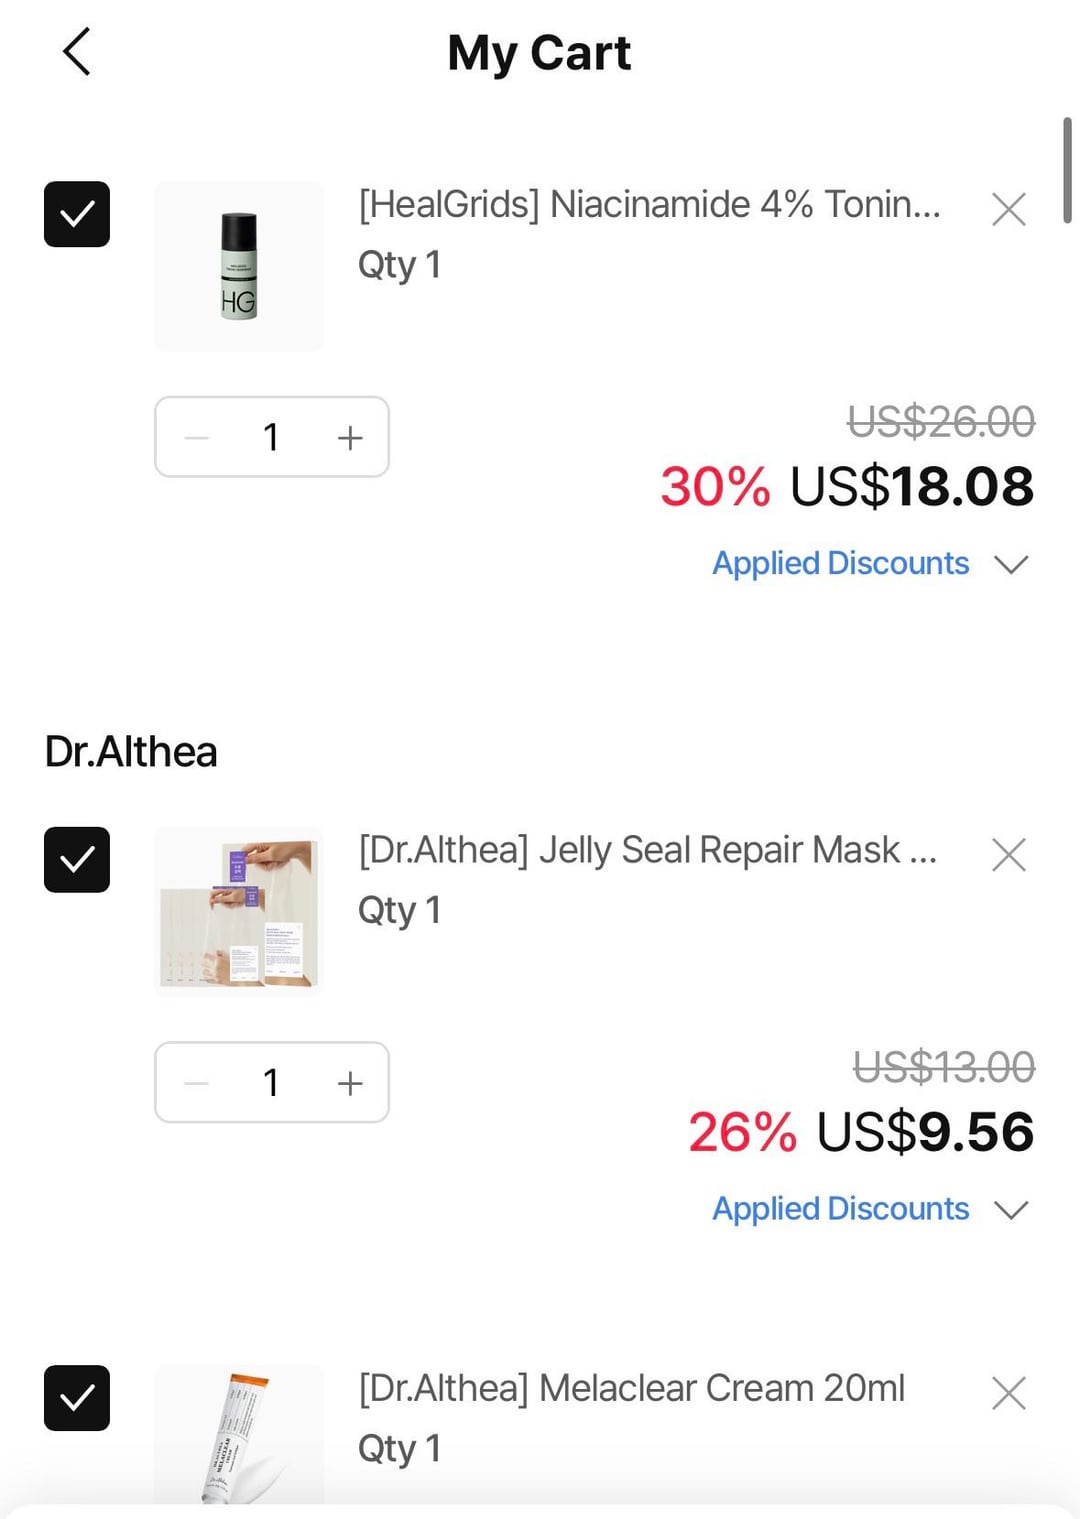Open the Melaclear Cream product image
The height and width of the screenshot is (1519, 1080).
239,1435
